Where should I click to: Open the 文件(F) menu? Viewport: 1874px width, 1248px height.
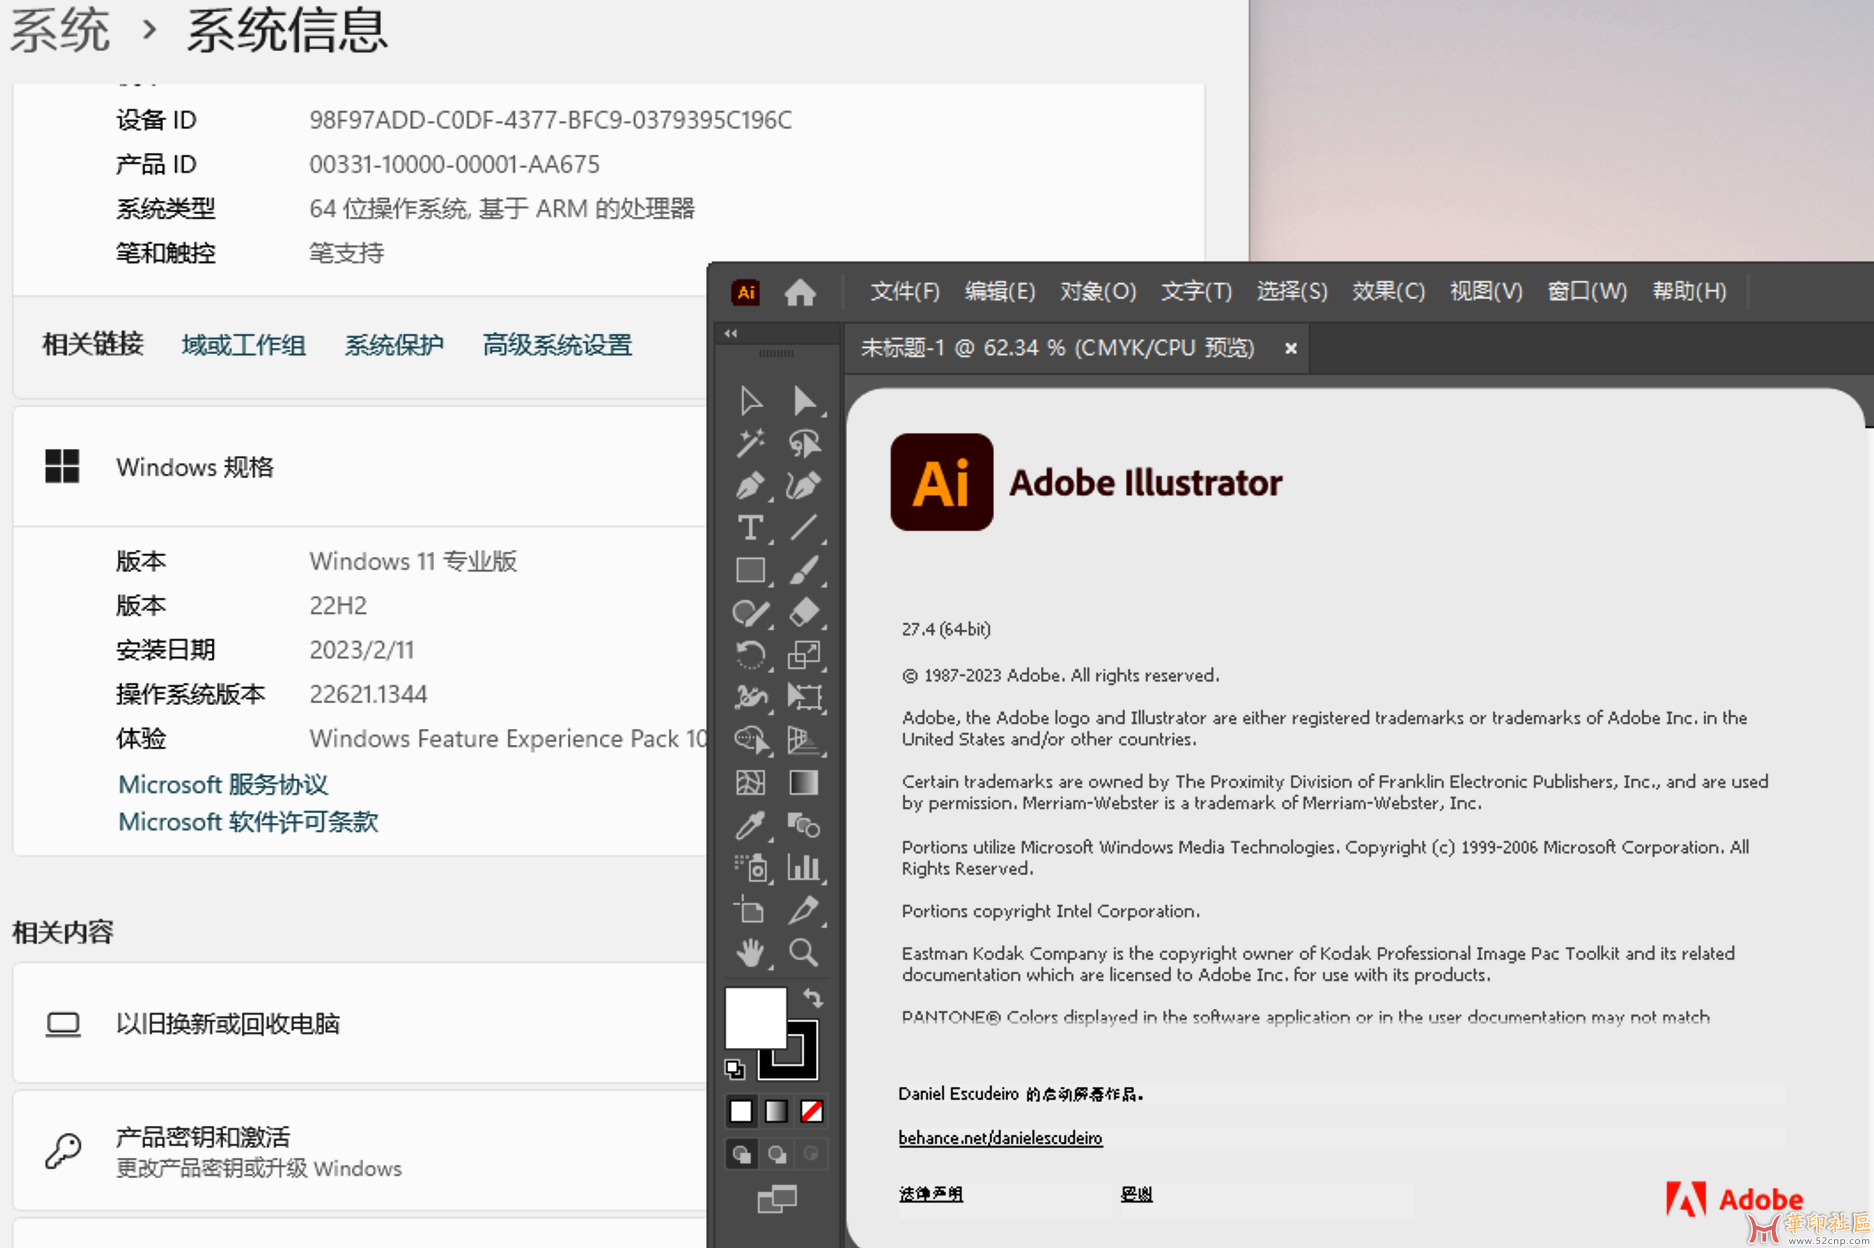pos(904,291)
